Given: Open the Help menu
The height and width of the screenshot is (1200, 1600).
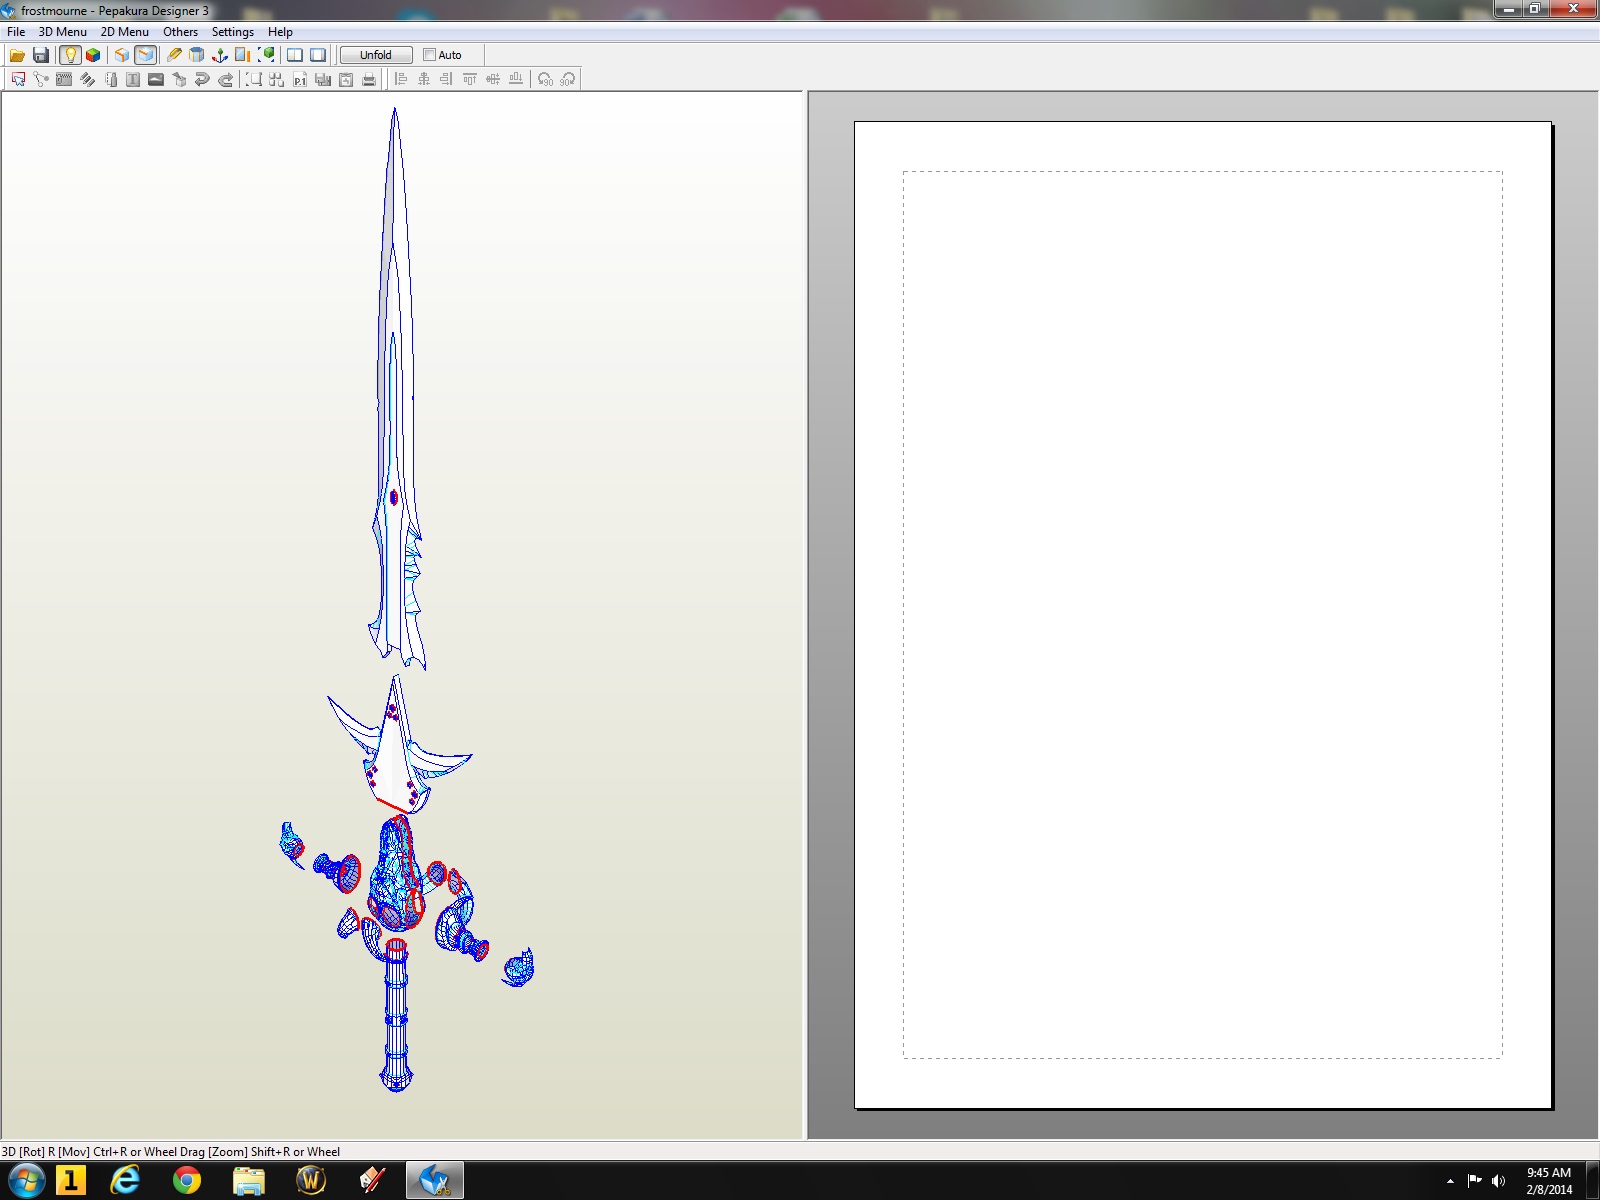Looking at the screenshot, I should click(x=280, y=32).
